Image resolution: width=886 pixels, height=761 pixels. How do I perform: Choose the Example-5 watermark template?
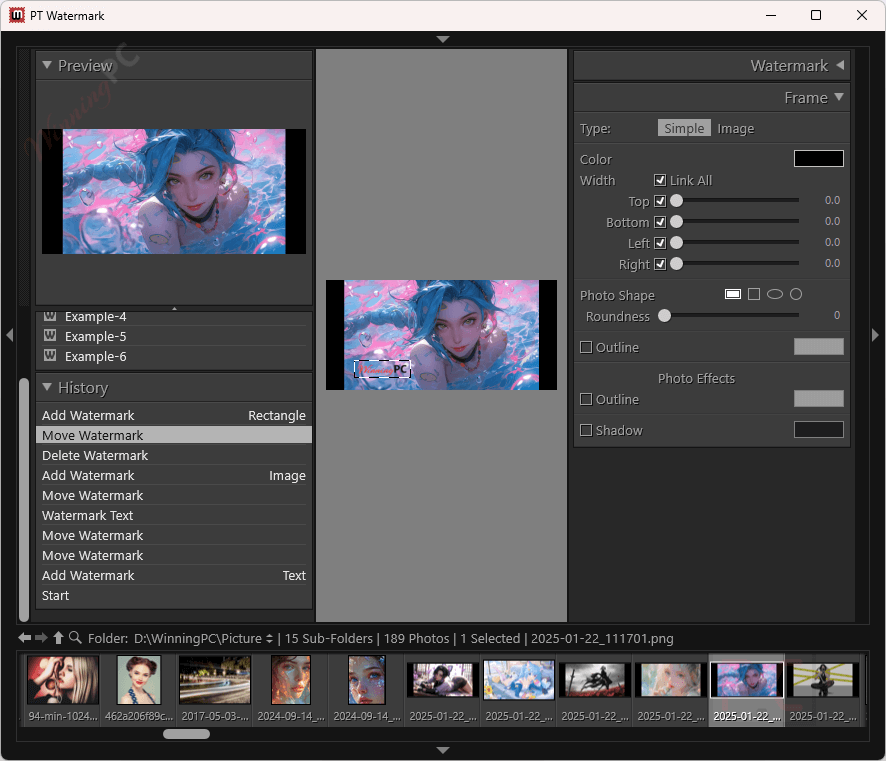[x=173, y=336]
